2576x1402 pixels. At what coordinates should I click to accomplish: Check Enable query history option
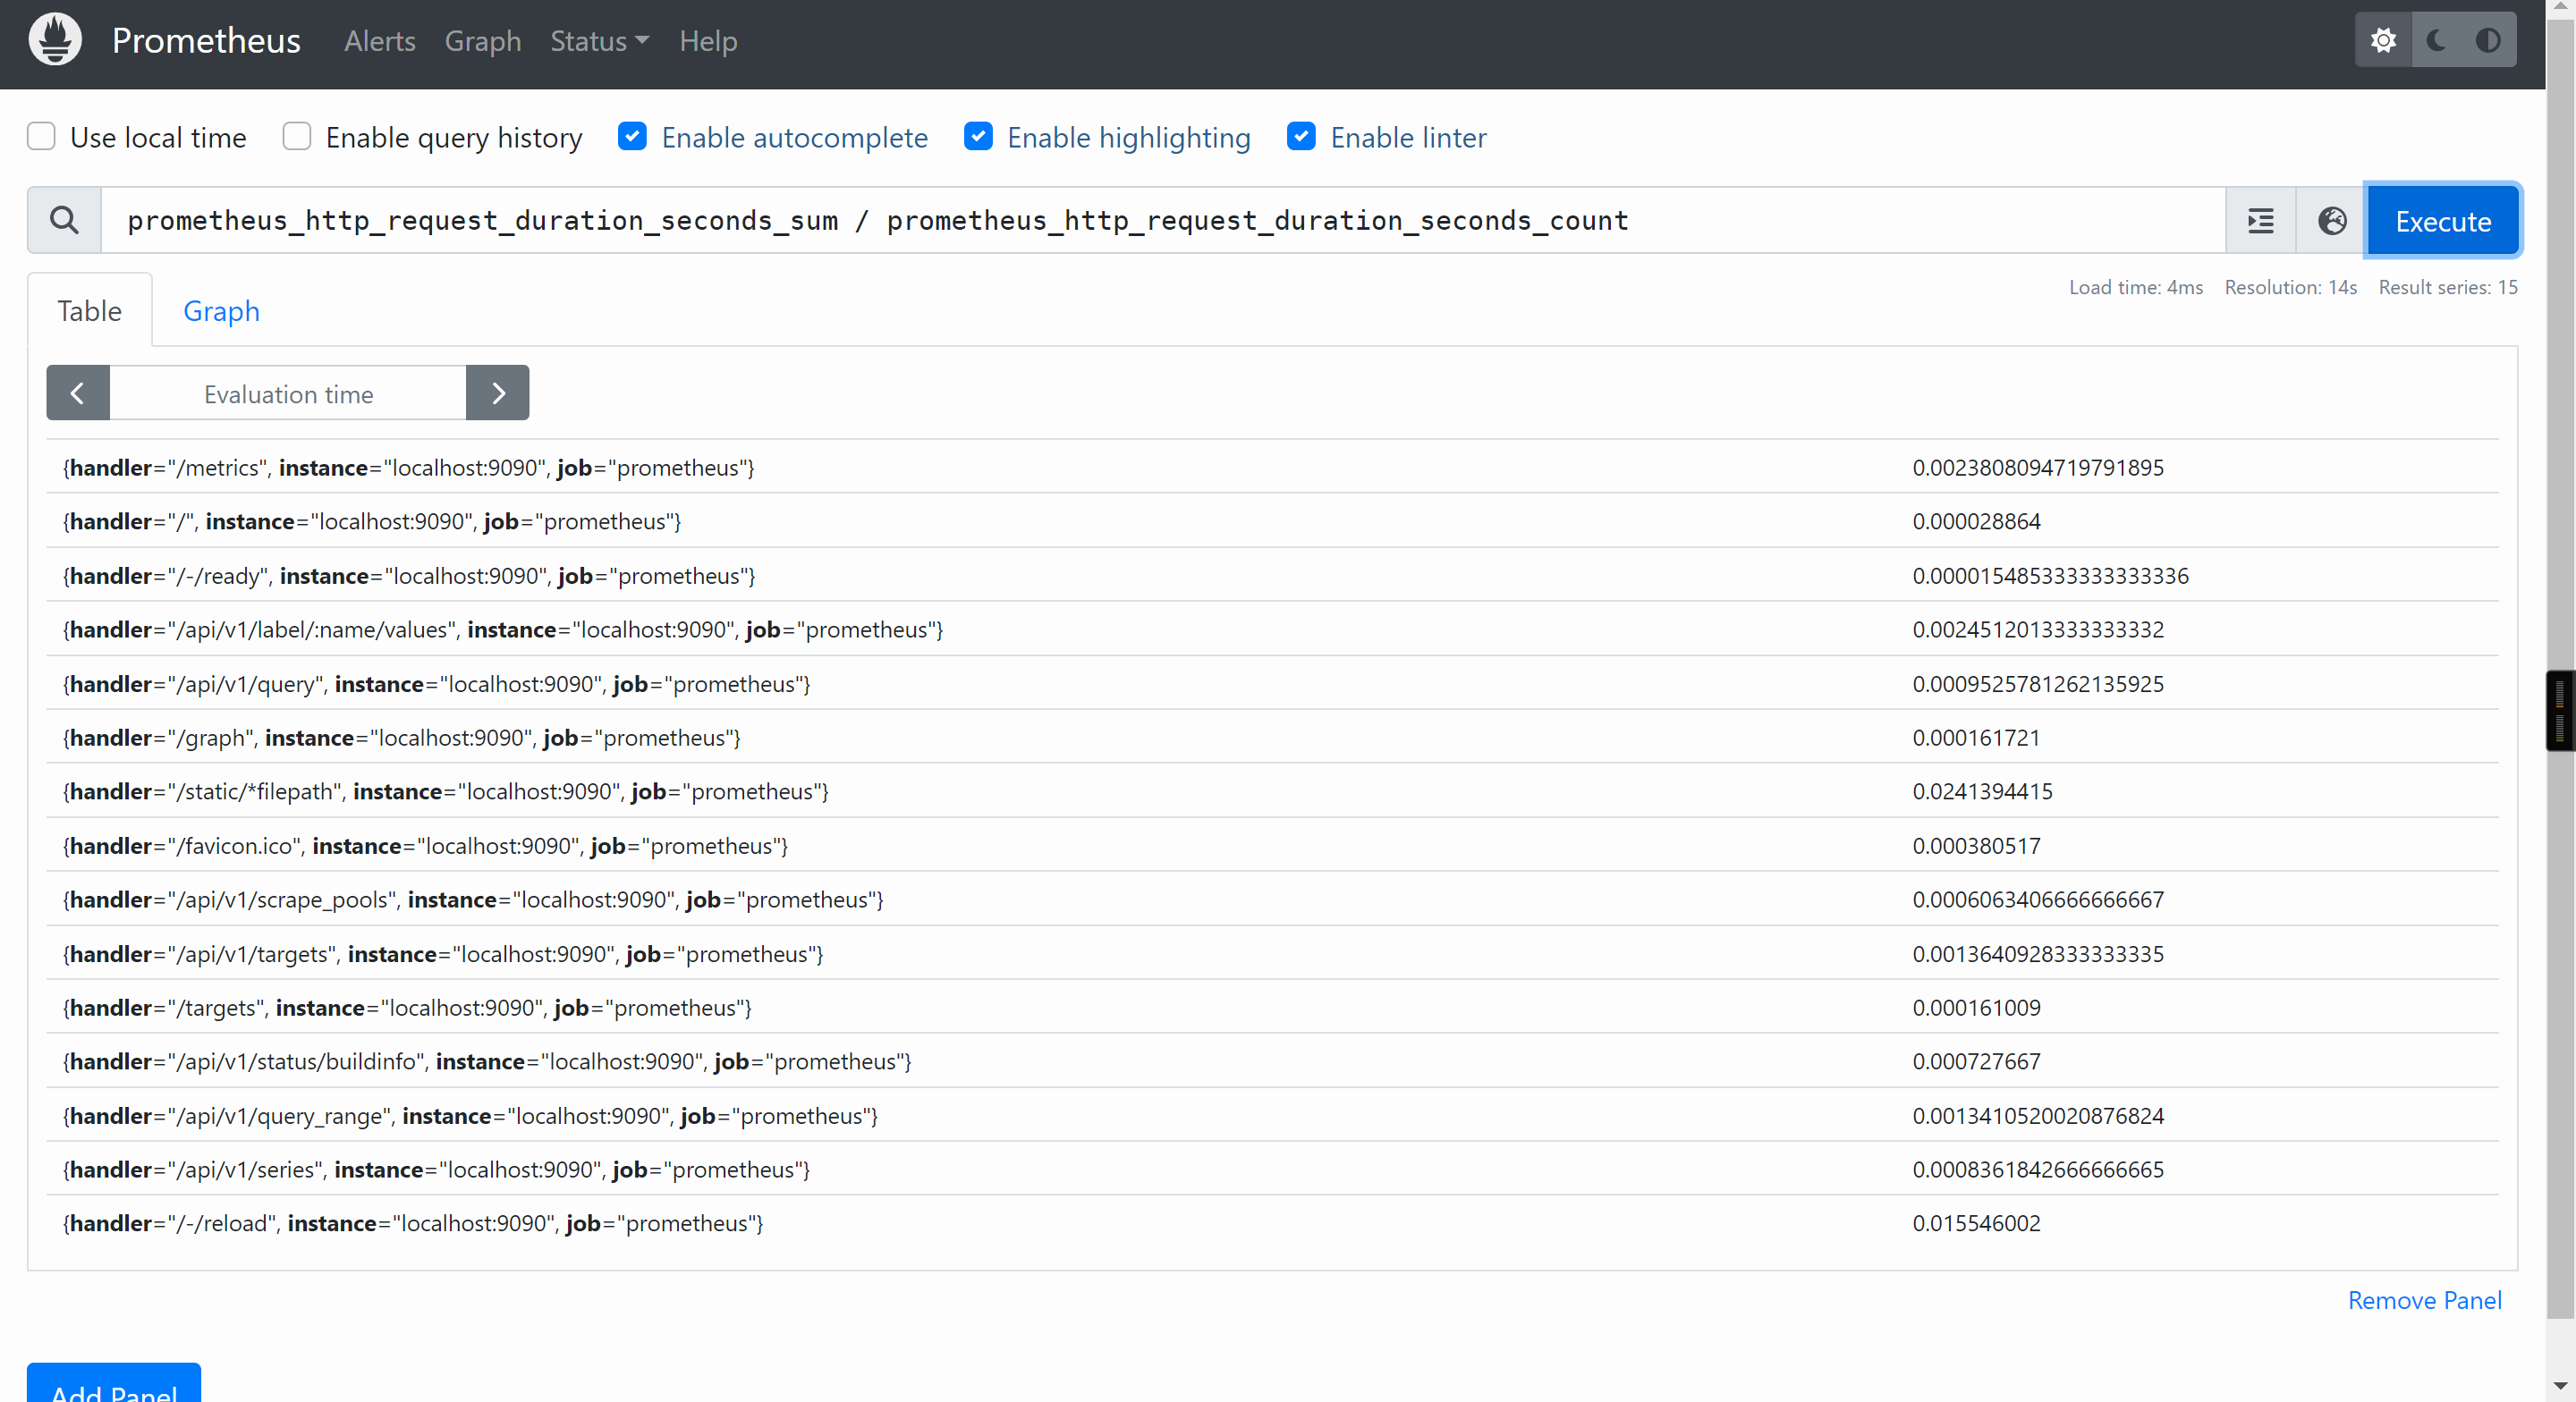pos(296,136)
